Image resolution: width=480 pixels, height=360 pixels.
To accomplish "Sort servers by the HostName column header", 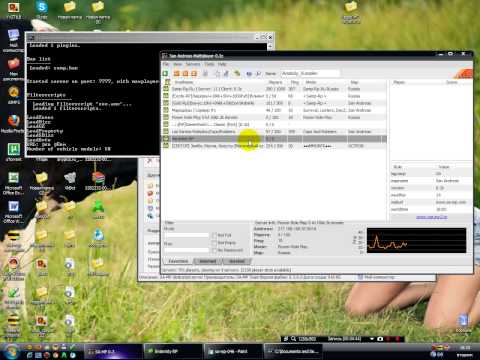I will coord(218,82).
